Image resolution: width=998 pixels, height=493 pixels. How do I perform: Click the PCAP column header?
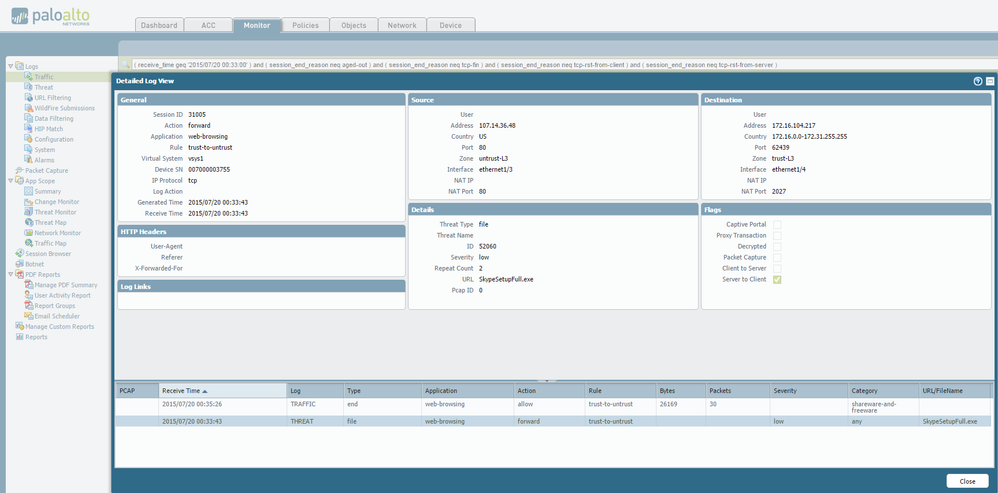[137, 391]
